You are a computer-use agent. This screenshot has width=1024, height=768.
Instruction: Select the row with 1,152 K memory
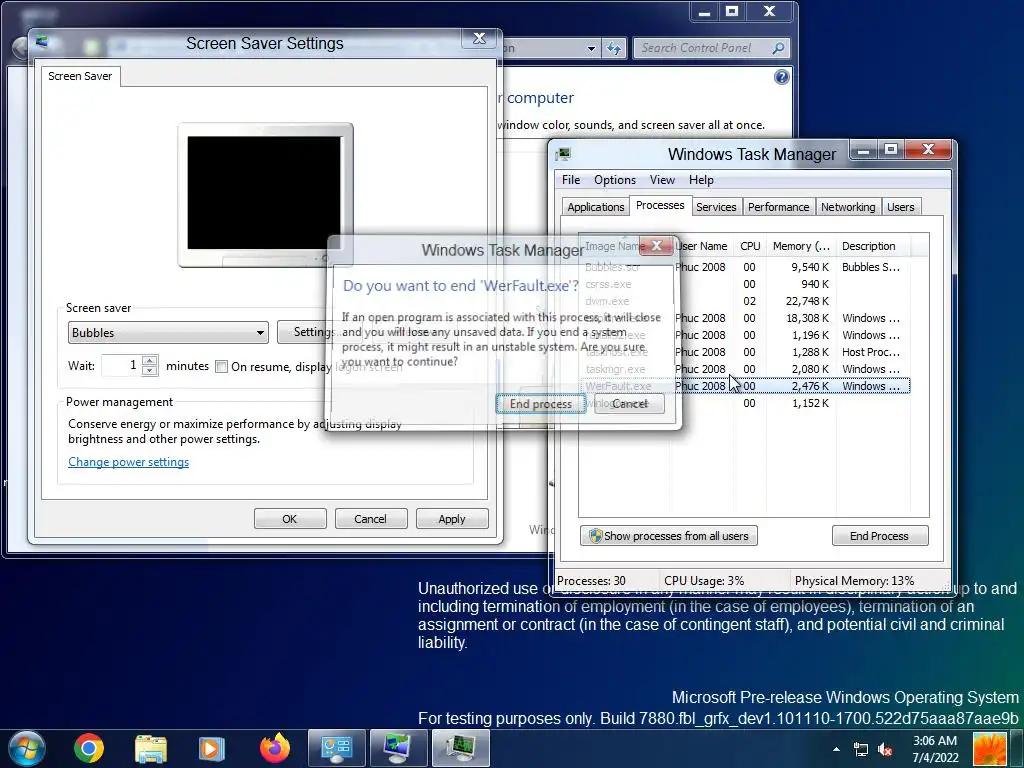coord(744,403)
